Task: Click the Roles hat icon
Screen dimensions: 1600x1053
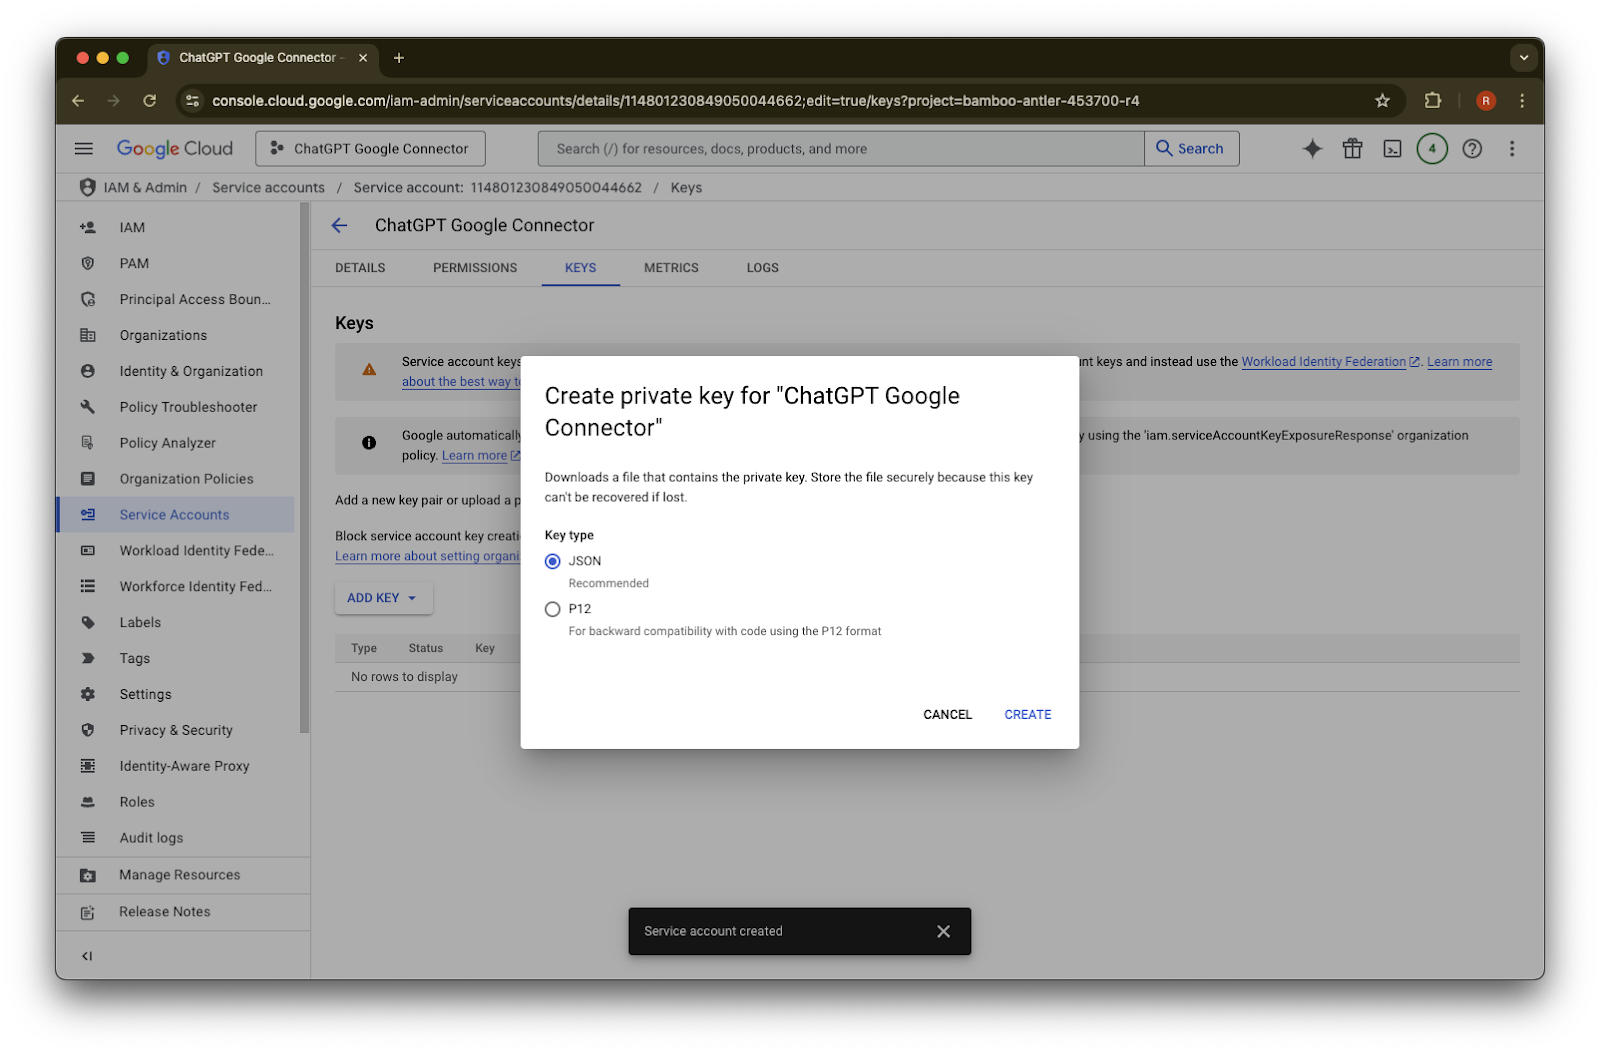Action: [88, 802]
